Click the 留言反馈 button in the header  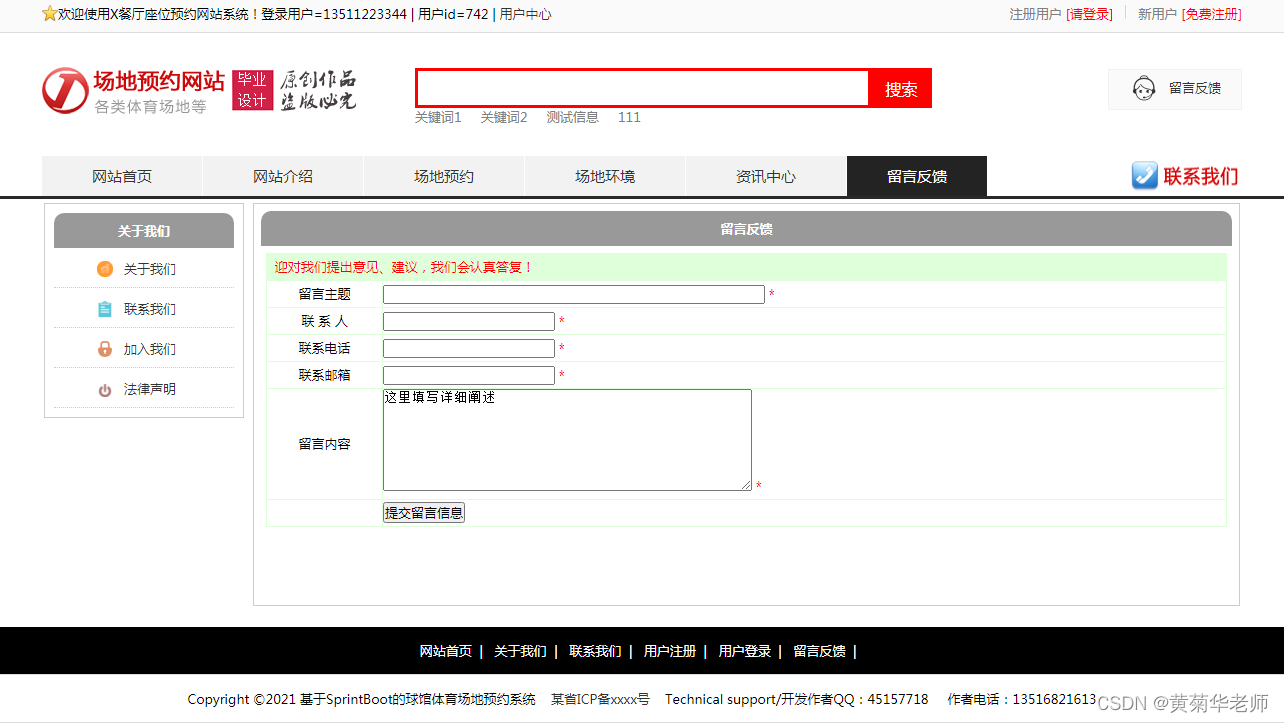[1175, 89]
